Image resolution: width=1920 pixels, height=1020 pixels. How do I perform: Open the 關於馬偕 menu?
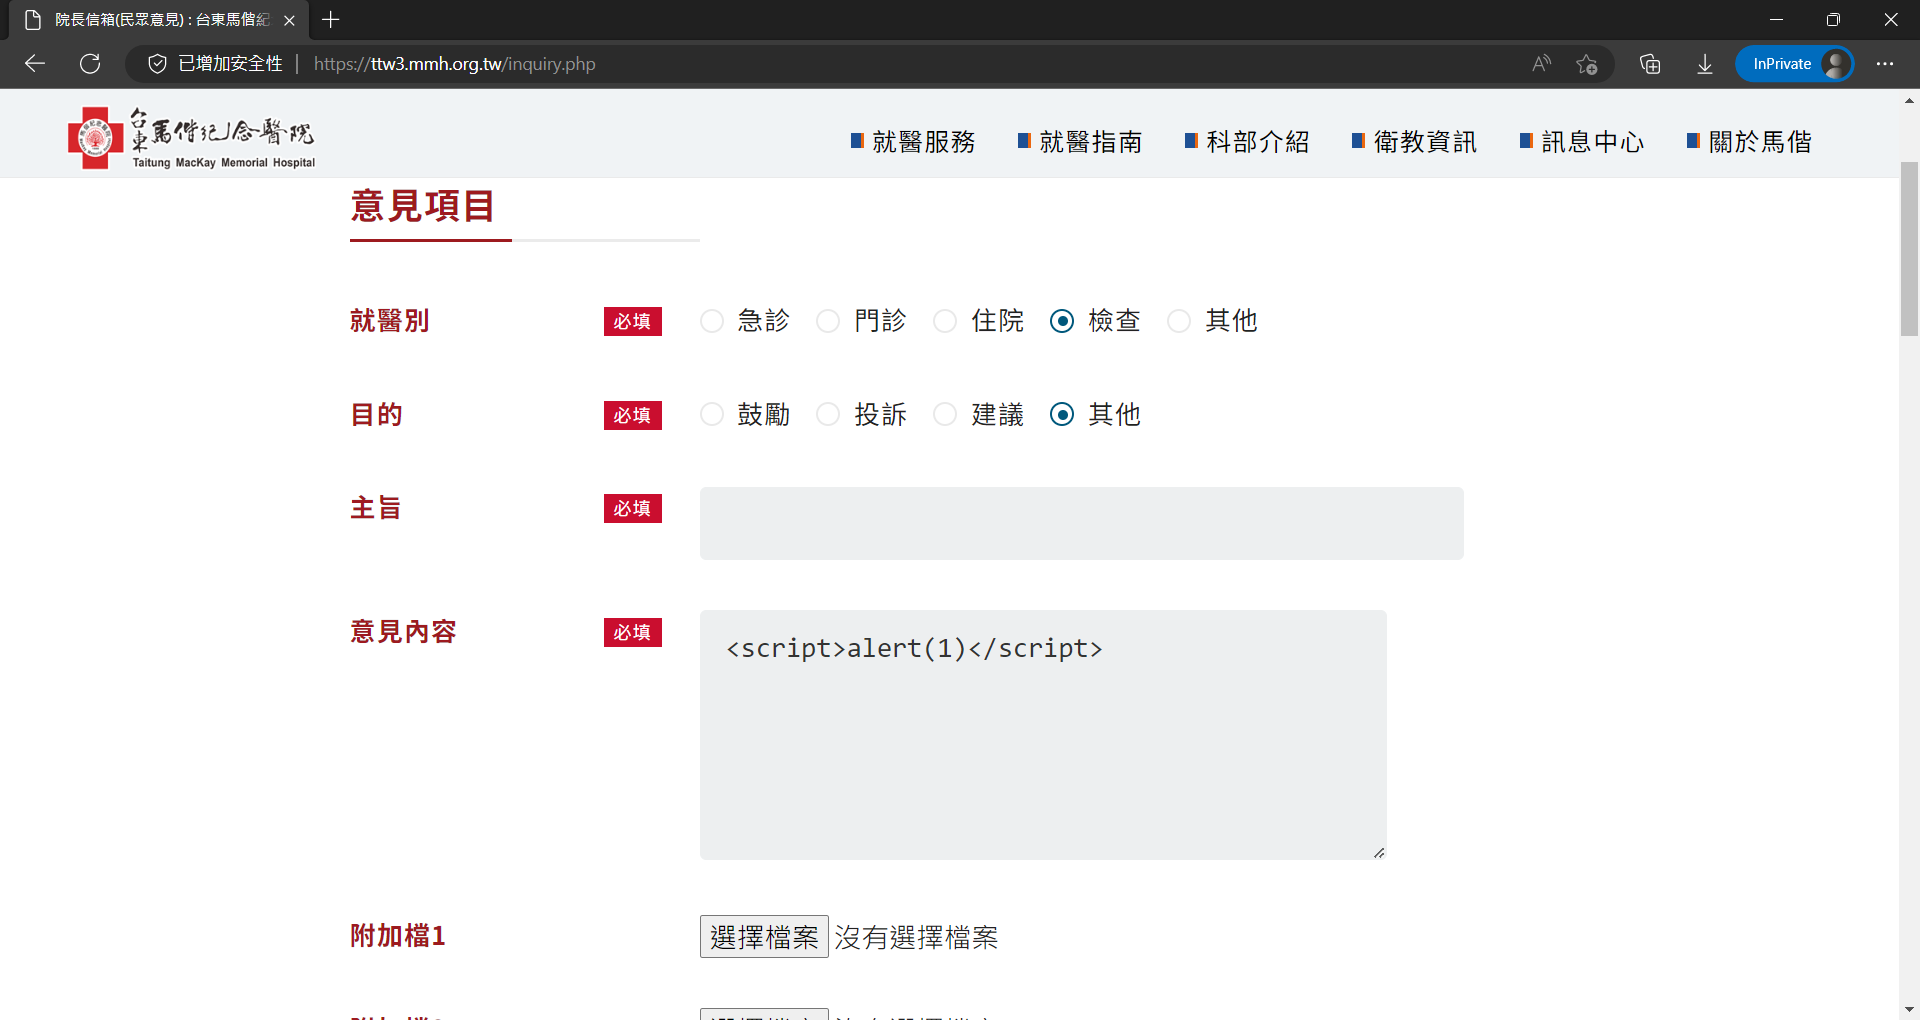click(1749, 142)
